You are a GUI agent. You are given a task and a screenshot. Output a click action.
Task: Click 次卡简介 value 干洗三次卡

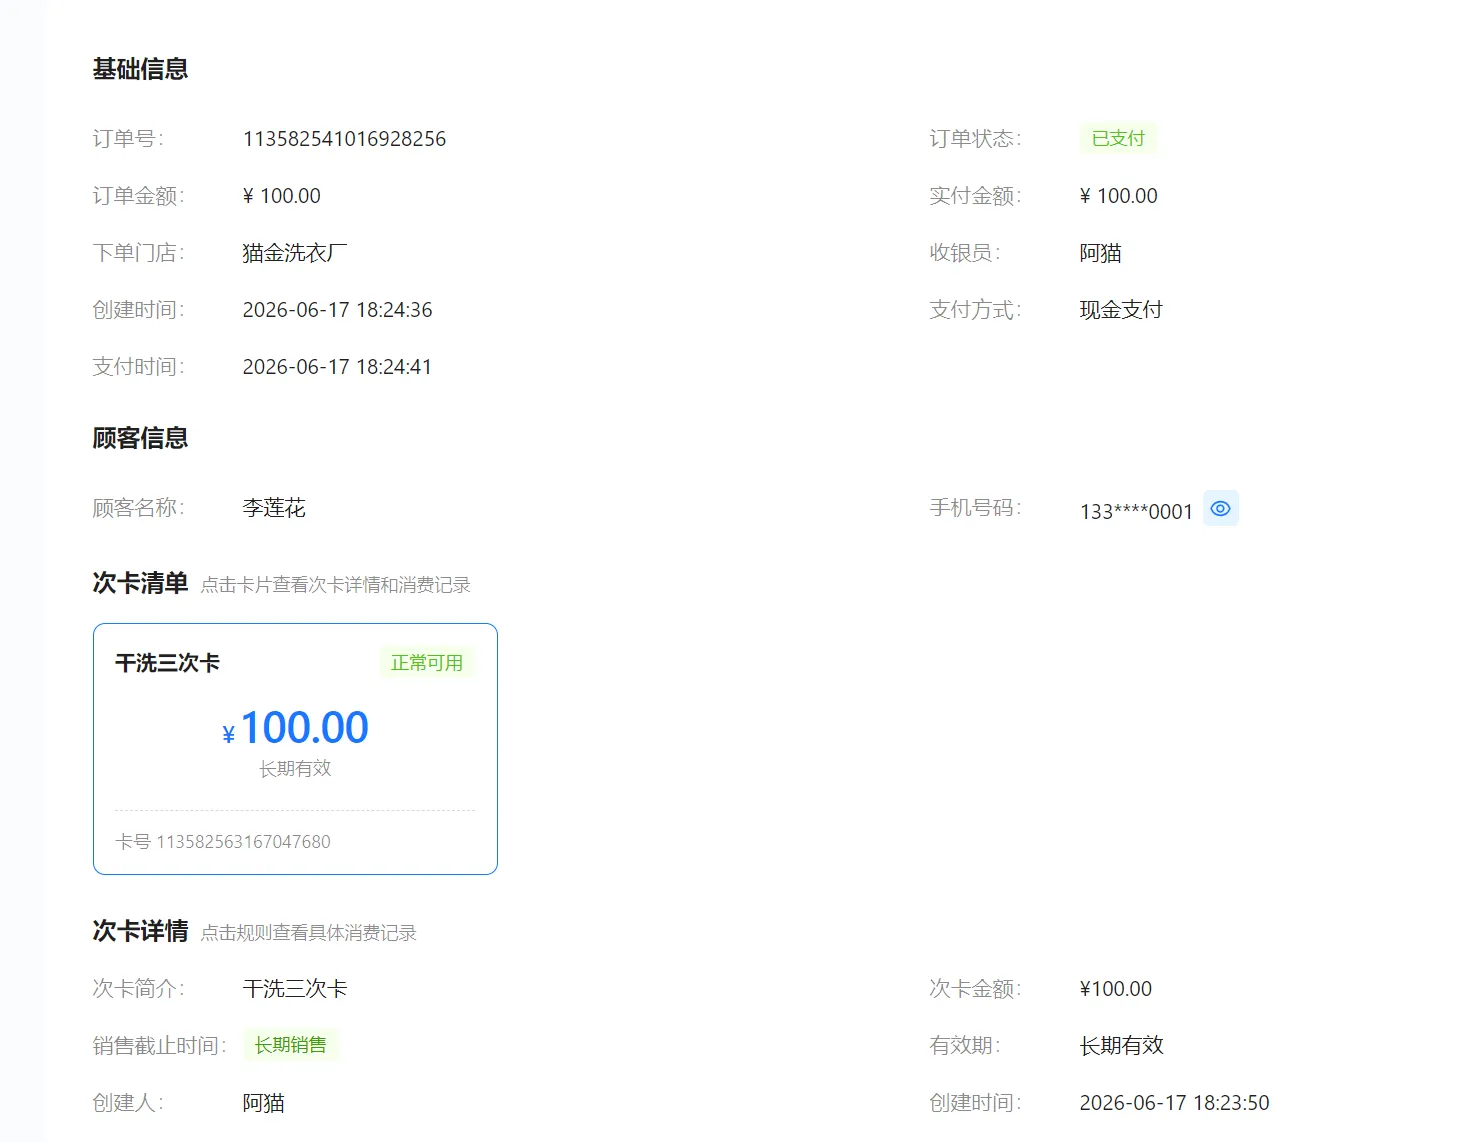coord(295,989)
